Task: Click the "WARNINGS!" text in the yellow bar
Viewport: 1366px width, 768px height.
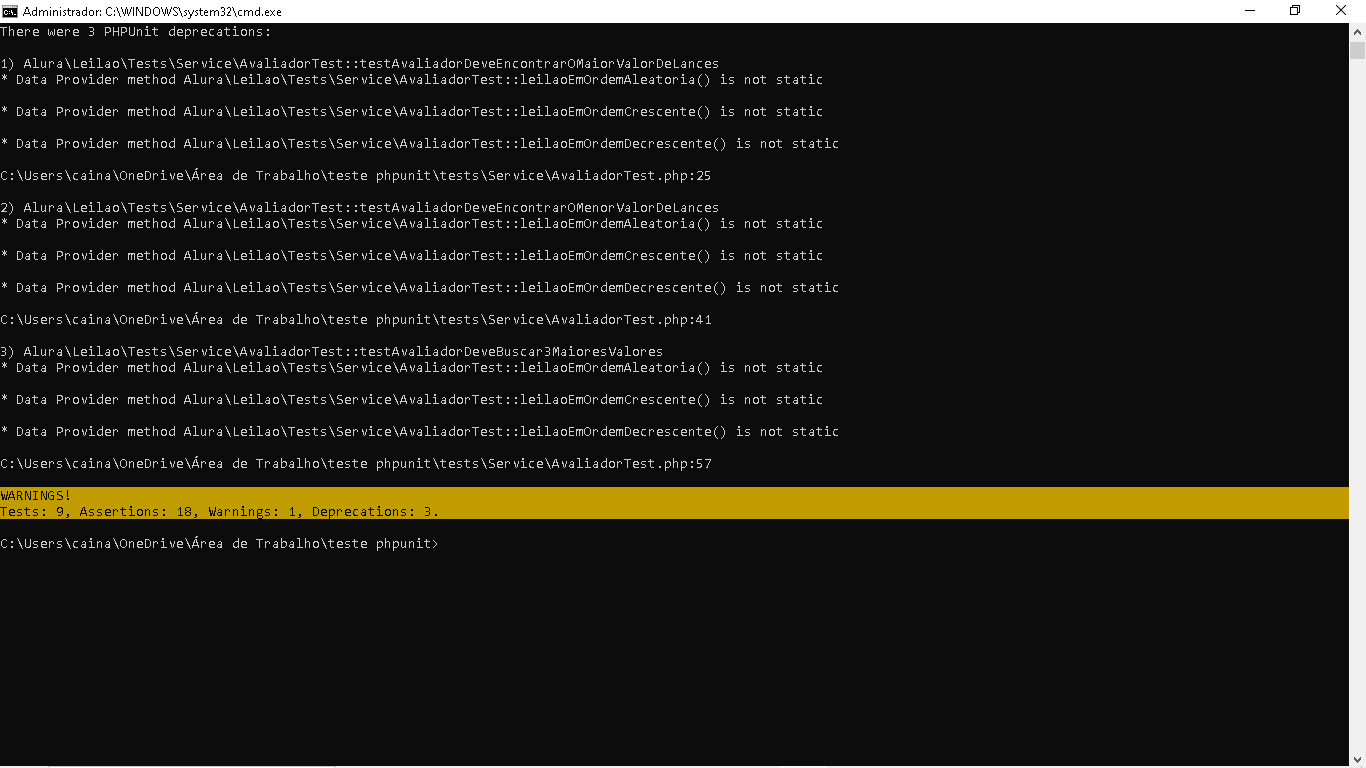Action: click(x=36, y=495)
